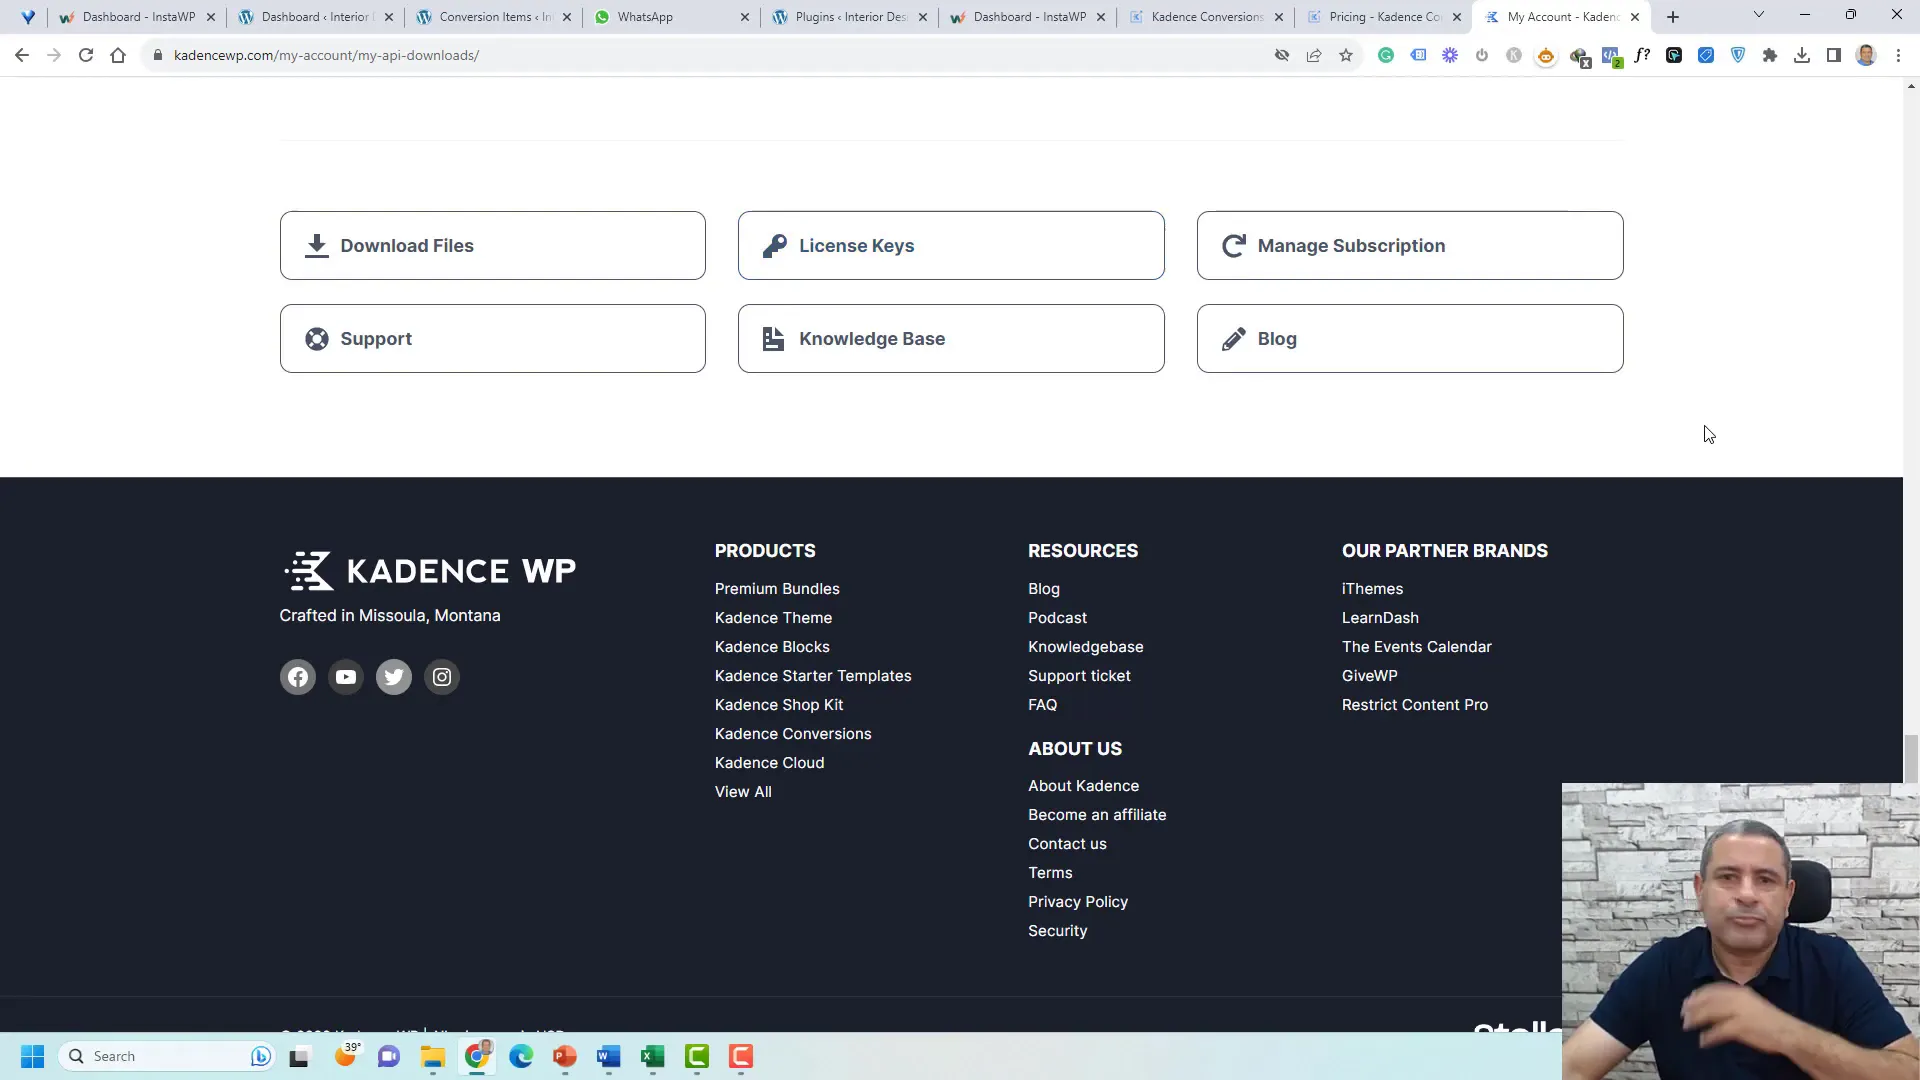Click the Manage Subscription icon
1920x1080 pixels.
click(1234, 245)
